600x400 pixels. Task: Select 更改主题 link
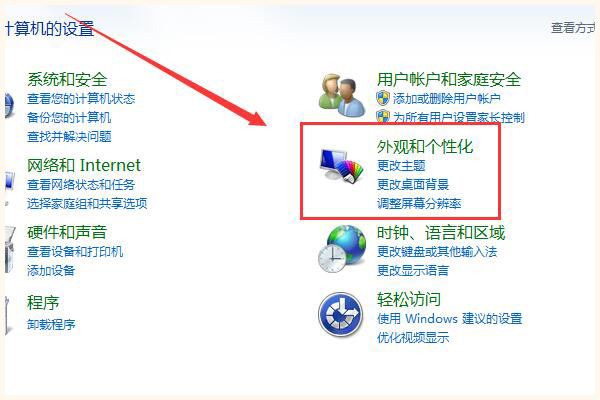401,166
